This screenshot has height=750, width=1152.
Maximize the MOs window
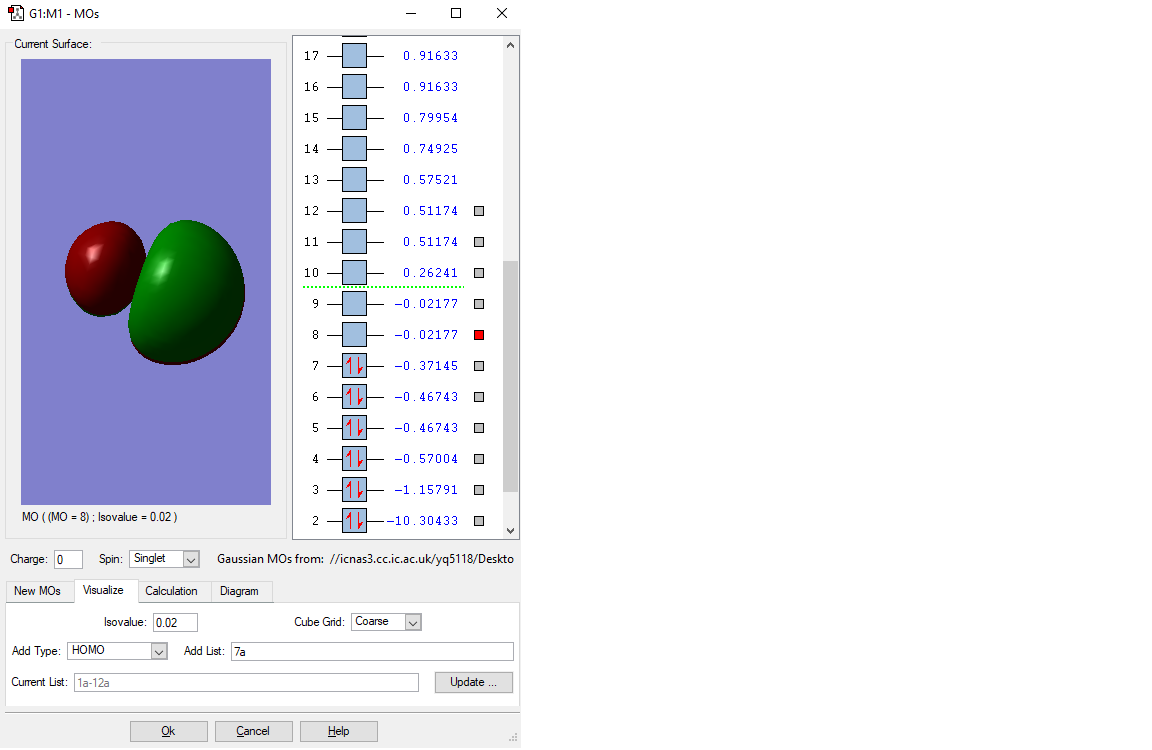coord(456,13)
